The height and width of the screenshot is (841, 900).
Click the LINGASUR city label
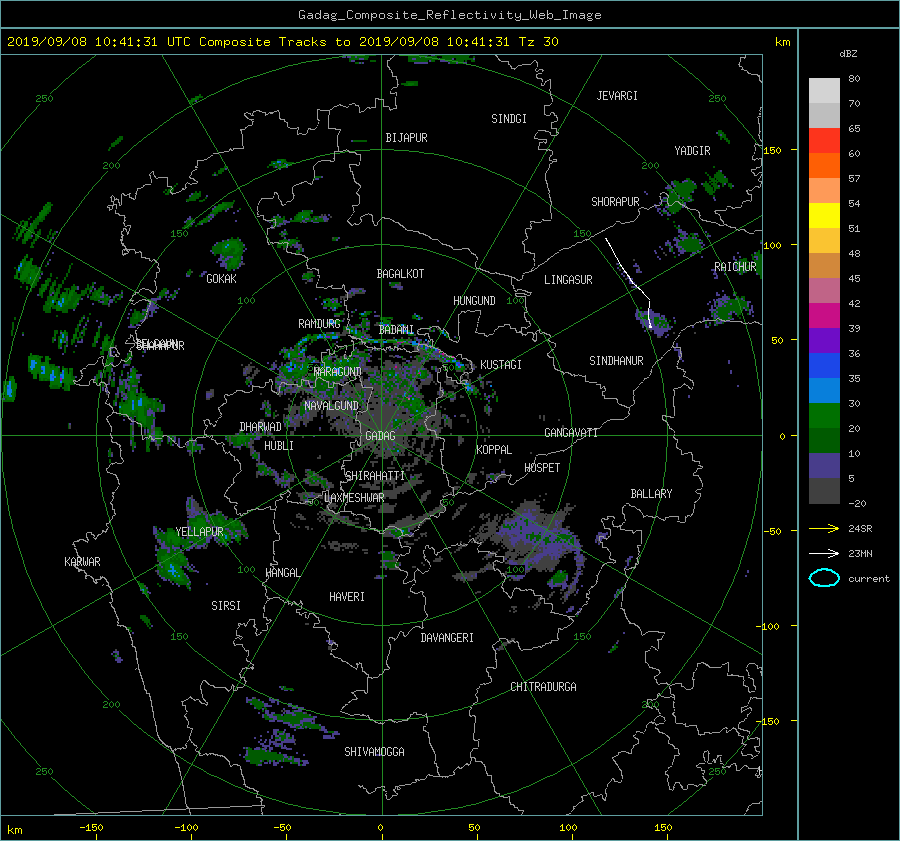click(568, 280)
